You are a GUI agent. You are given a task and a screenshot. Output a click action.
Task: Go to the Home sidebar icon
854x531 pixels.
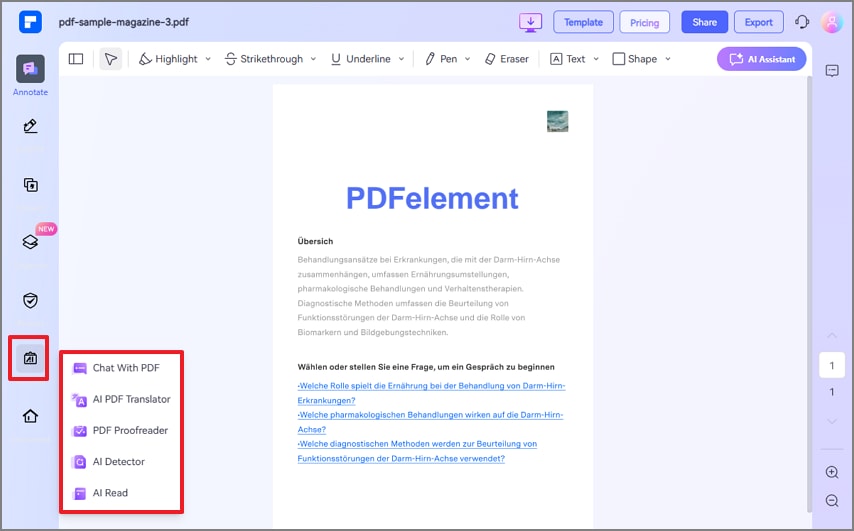coord(30,416)
